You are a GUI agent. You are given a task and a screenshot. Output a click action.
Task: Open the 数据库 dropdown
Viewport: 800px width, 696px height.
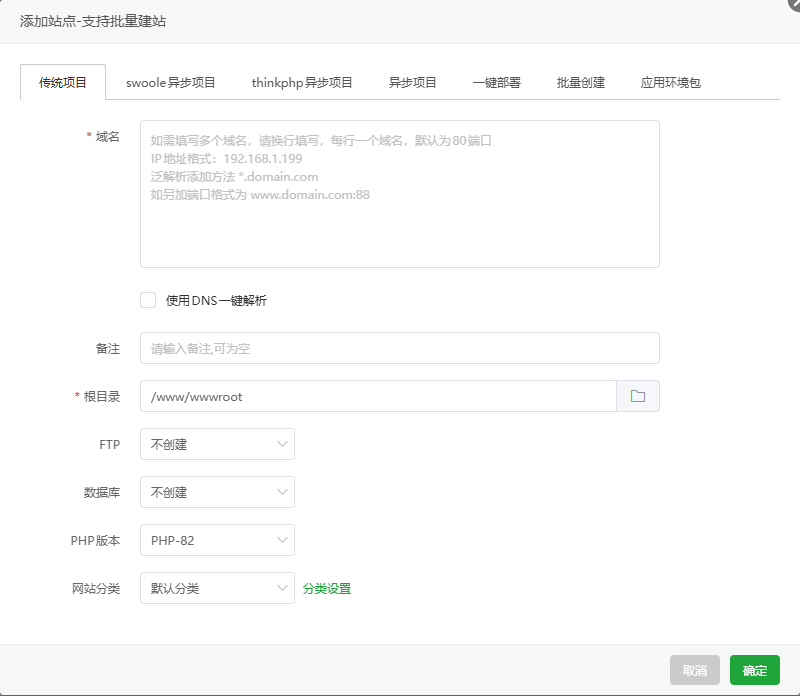pyautogui.click(x=217, y=492)
